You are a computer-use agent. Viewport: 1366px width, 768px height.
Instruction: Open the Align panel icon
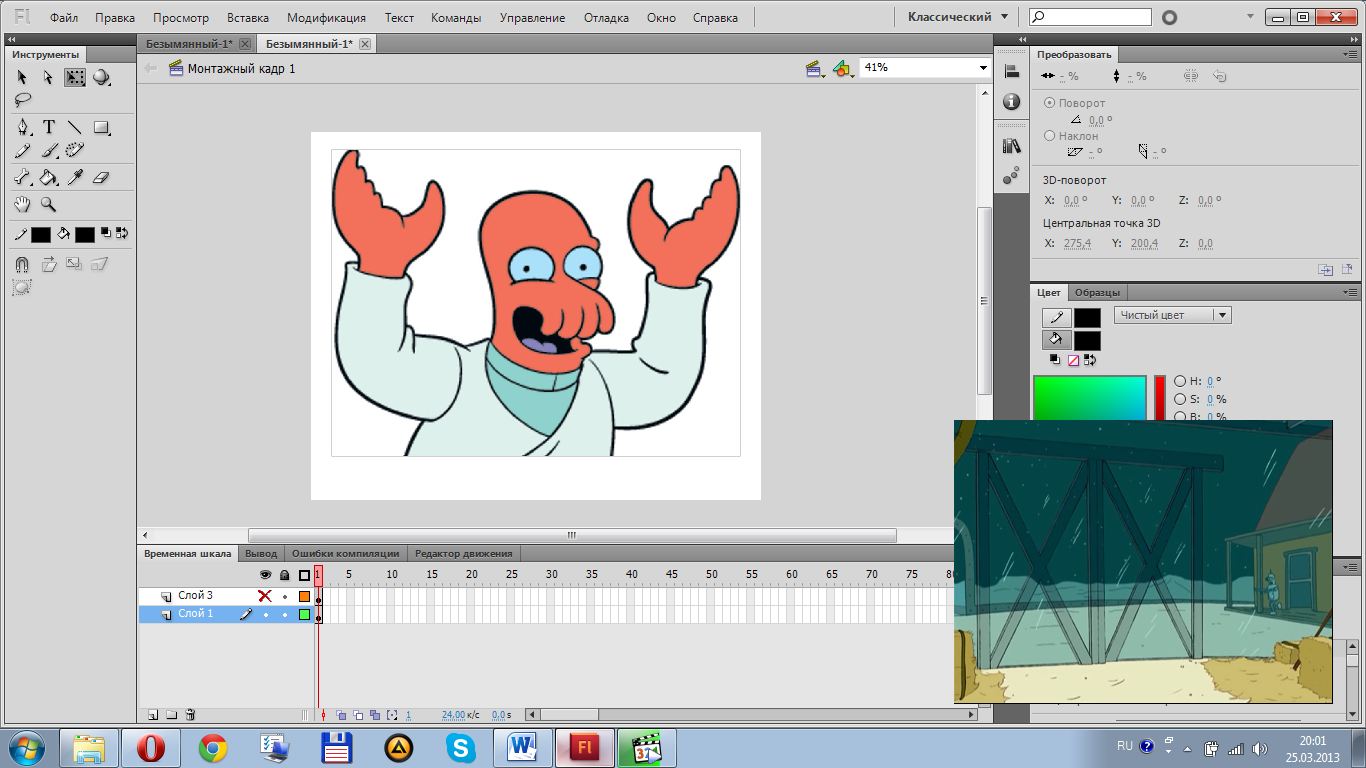point(1011,72)
